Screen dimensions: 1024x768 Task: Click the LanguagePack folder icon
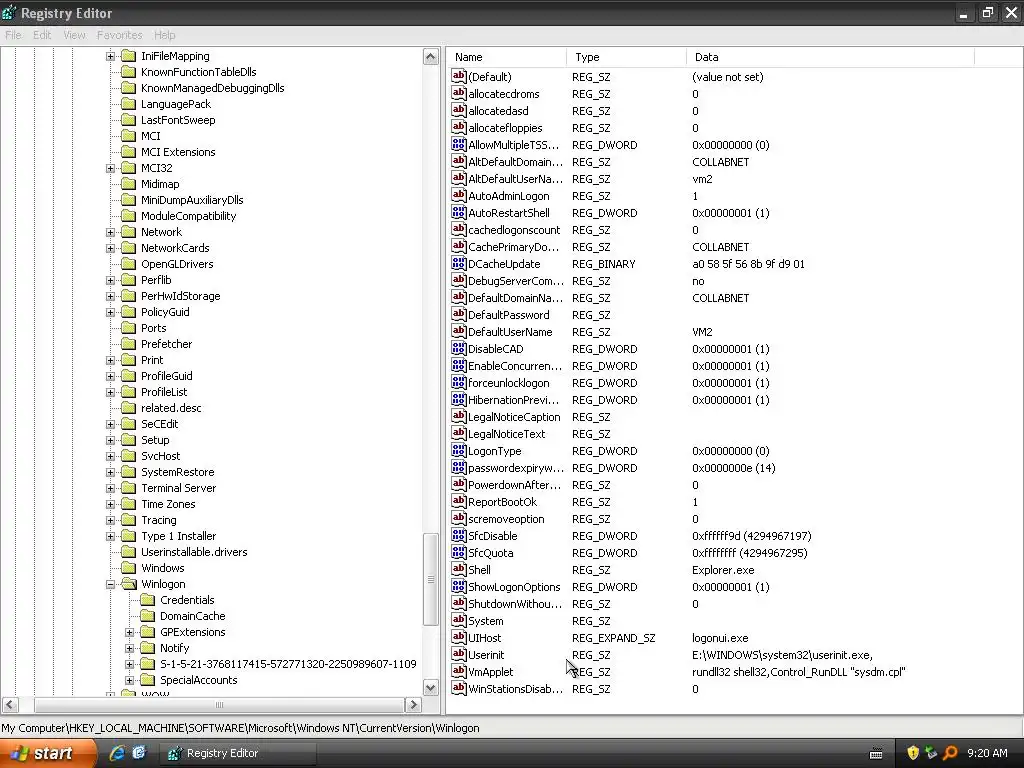coord(129,104)
